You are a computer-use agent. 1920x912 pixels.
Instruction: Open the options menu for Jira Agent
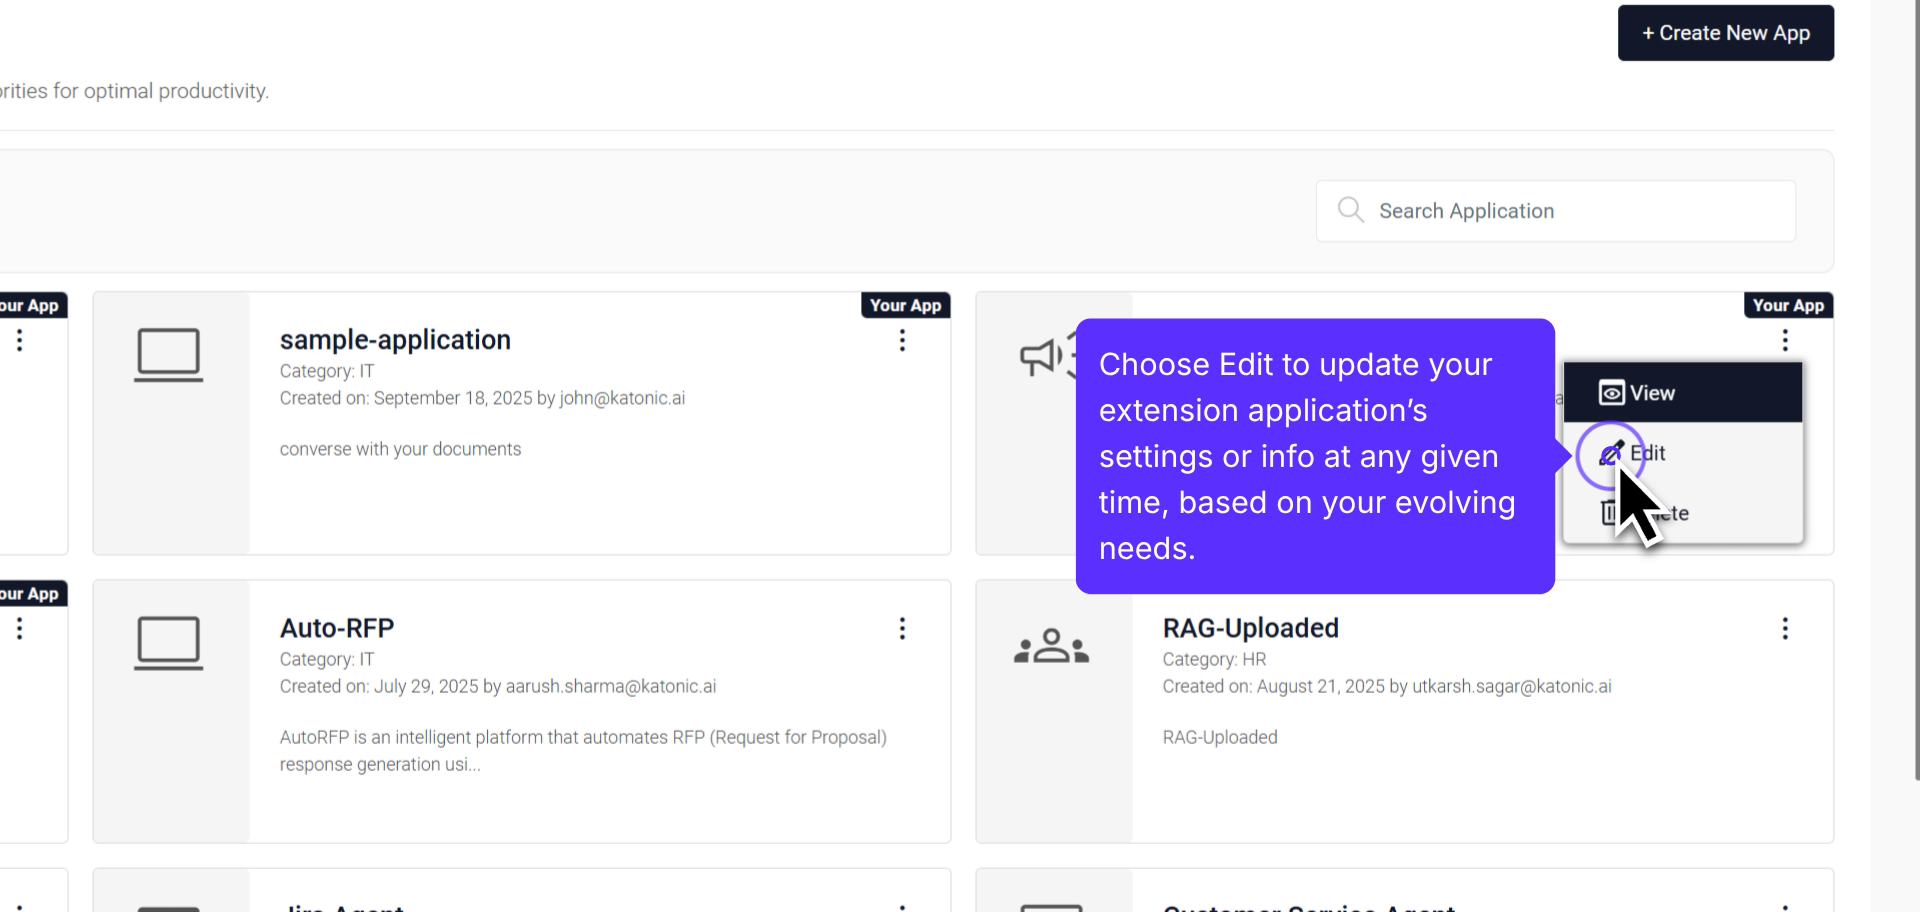902,905
